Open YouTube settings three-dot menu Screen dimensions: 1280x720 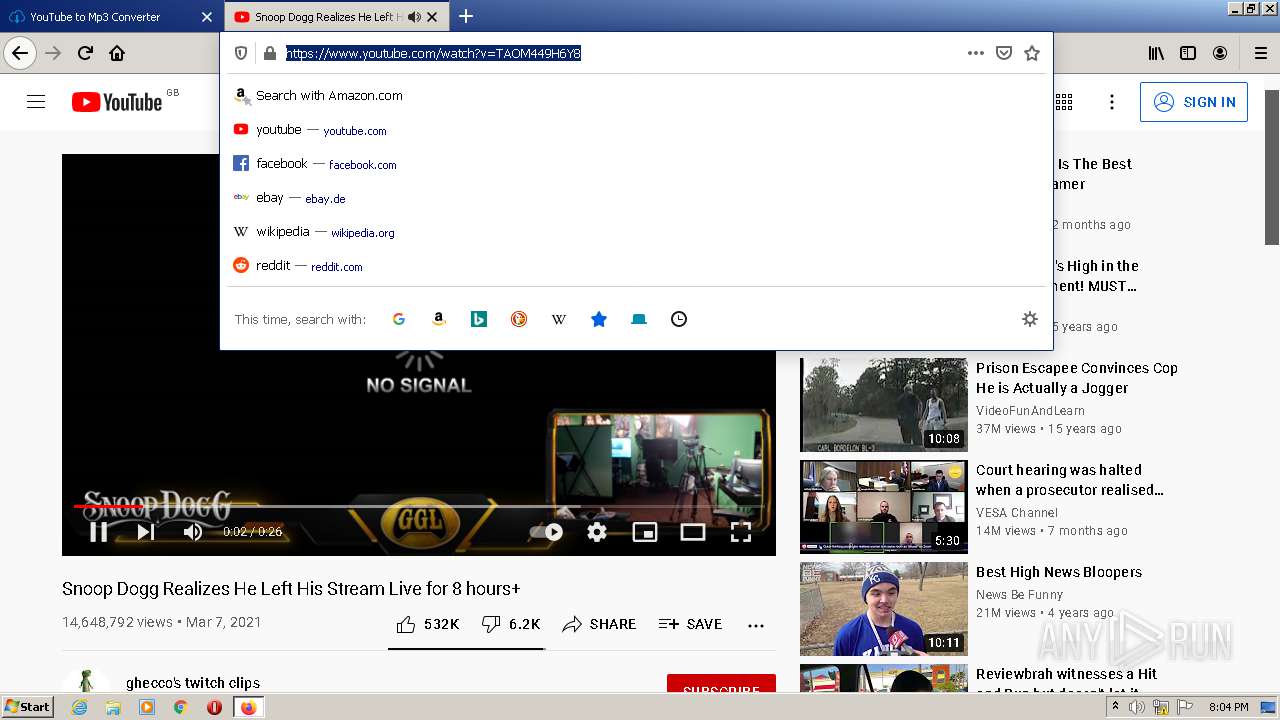[1112, 102]
